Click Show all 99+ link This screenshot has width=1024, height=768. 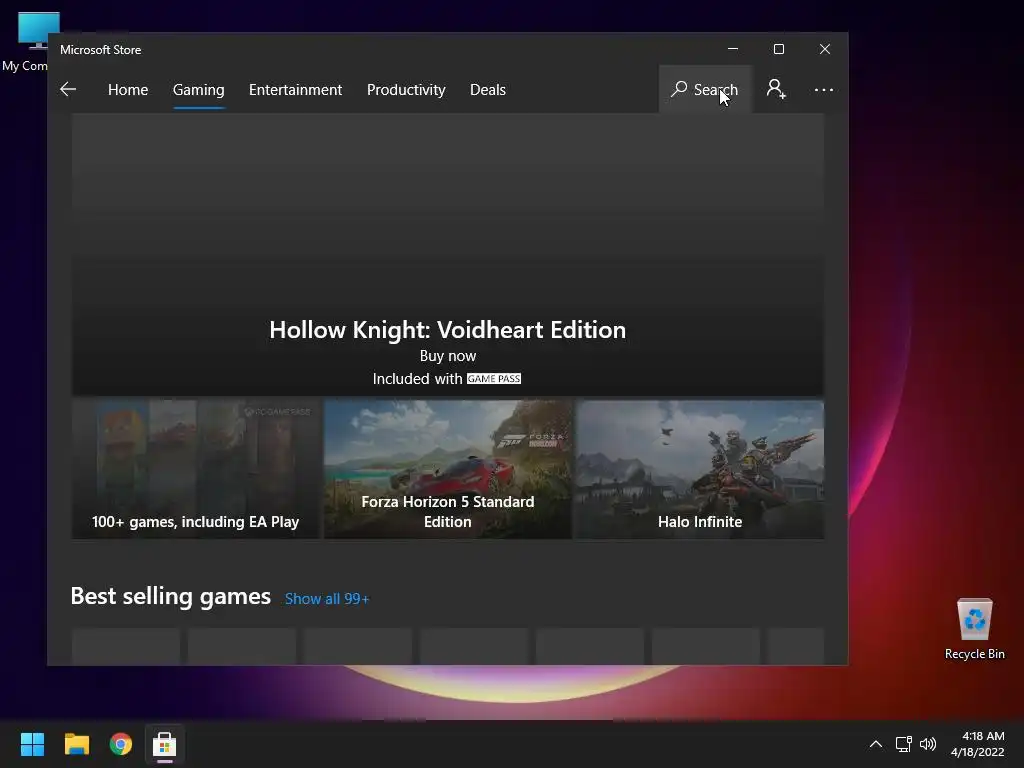pyautogui.click(x=327, y=599)
